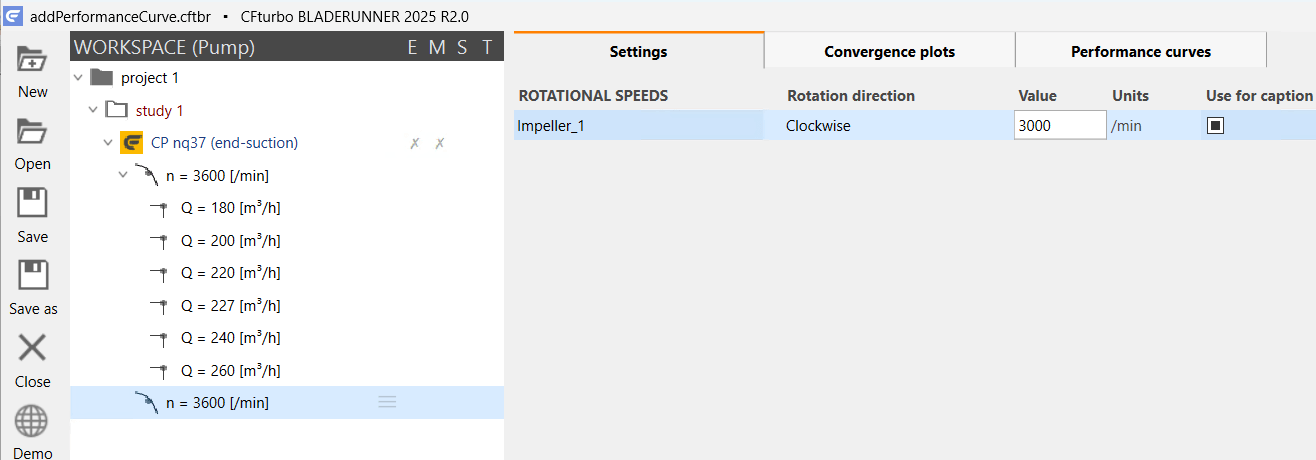Click the first n = 3600 curve icon
Viewport: 1316px width, 460px height.
pyautogui.click(x=147, y=175)
